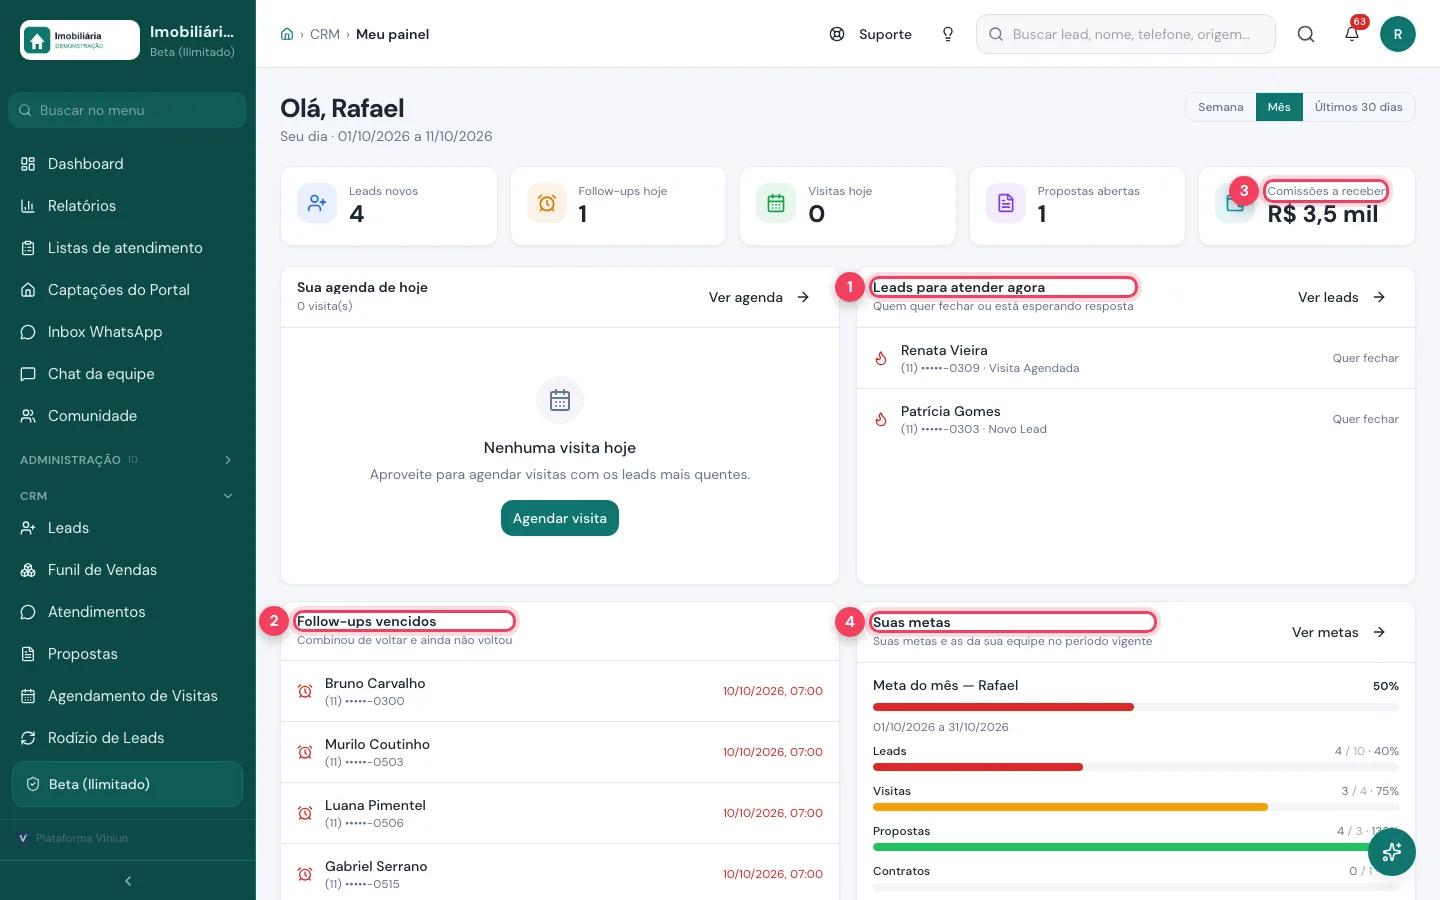Open the notifications bell

click(x=1352, y=34)
